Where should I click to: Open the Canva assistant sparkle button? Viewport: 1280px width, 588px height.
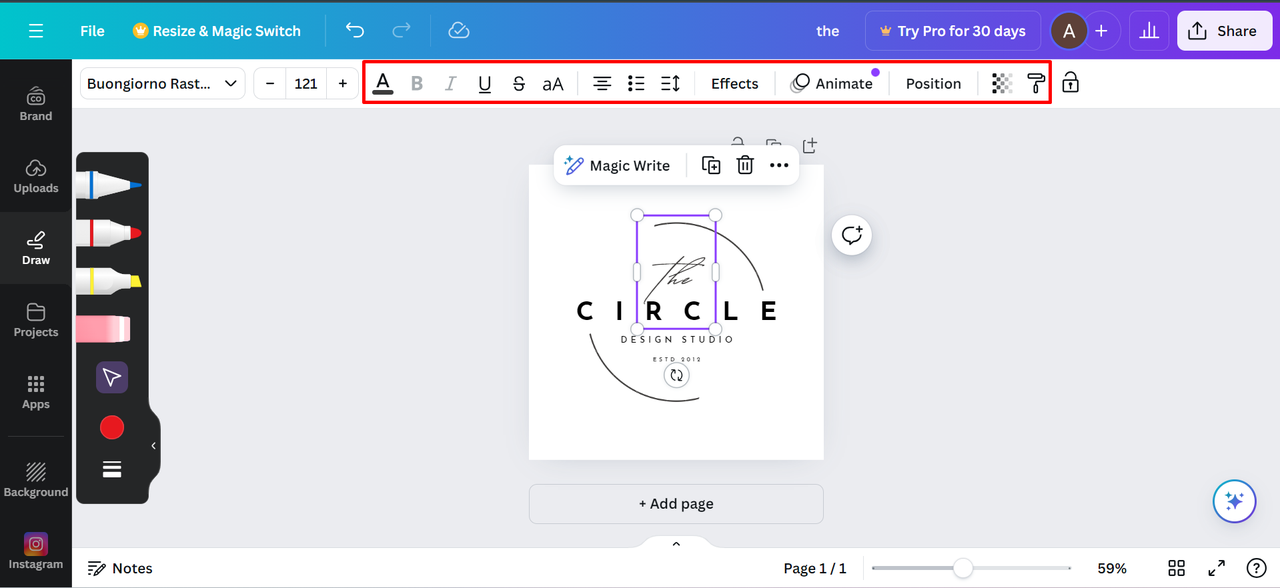tap(1234, 501)
